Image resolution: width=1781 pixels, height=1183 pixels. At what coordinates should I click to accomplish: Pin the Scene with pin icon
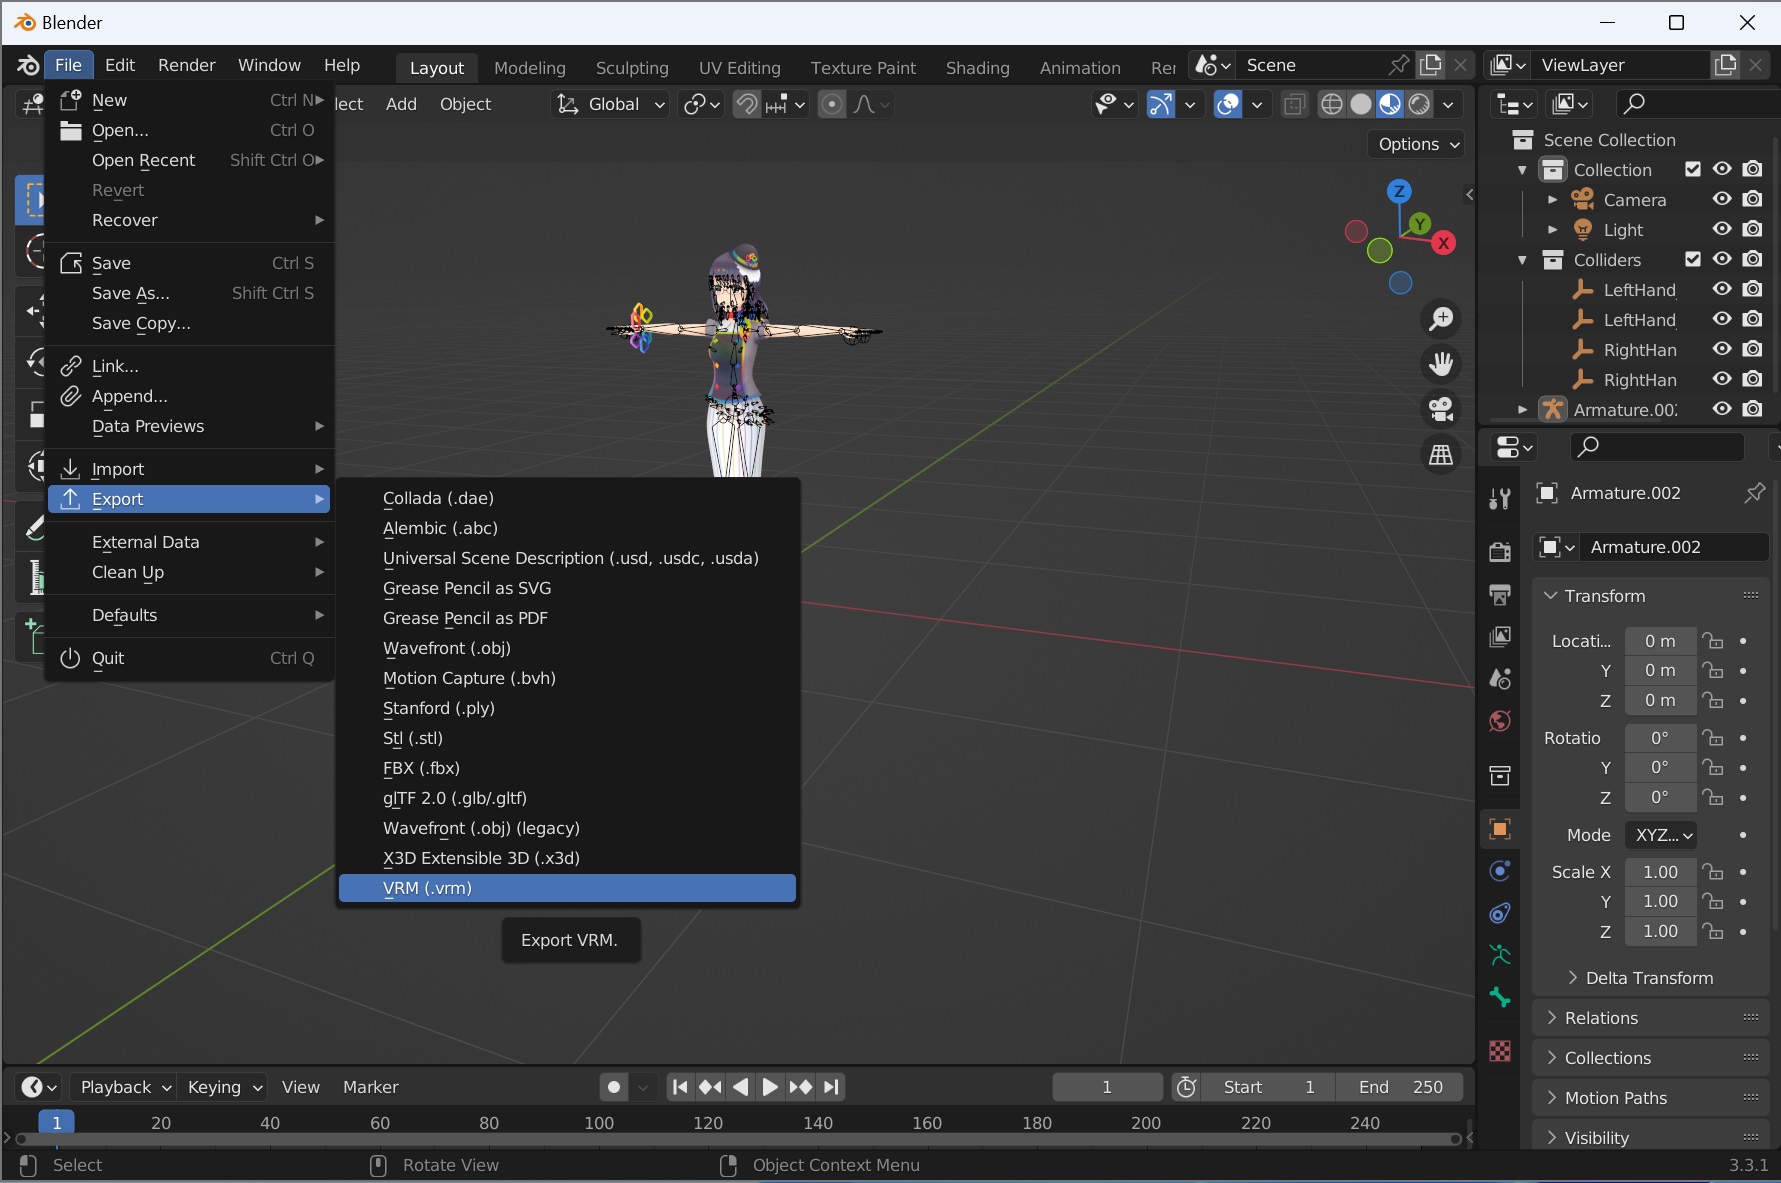coord(1399,65)
